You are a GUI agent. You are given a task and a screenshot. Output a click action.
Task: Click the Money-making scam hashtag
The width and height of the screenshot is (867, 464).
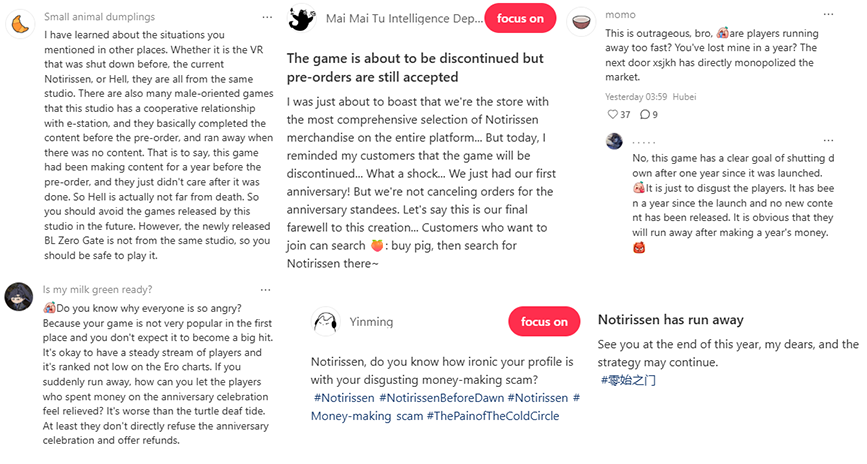[367, 415]
